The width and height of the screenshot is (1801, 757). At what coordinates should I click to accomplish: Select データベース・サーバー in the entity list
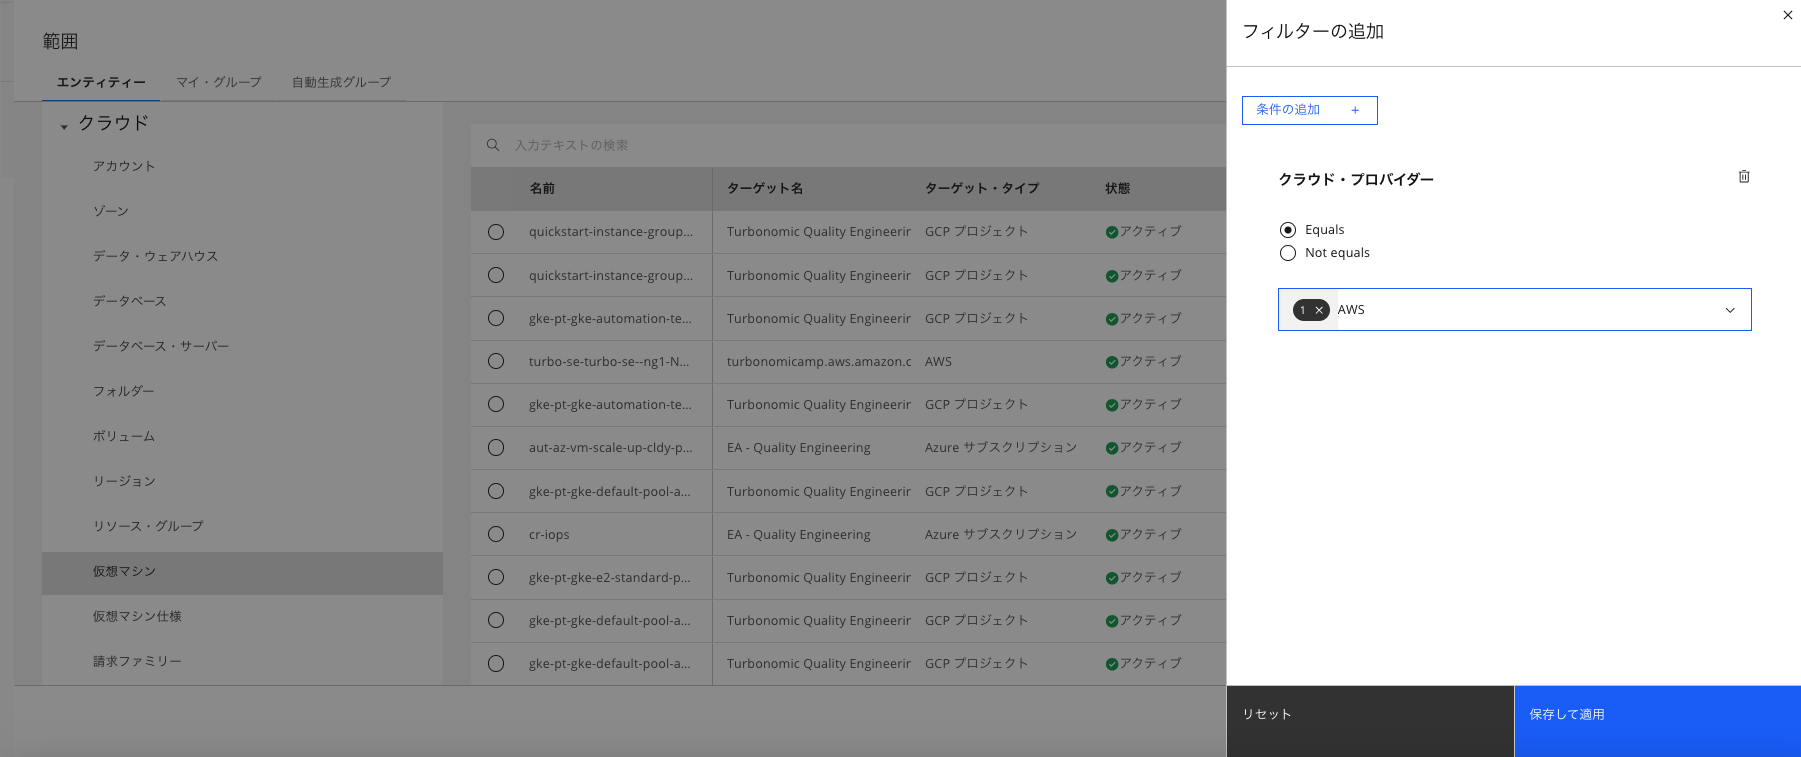(x=160, y=346)
